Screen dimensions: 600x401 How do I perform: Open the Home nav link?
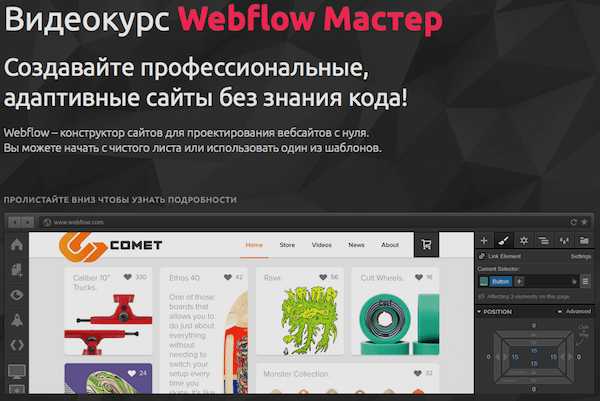point(254,245)
